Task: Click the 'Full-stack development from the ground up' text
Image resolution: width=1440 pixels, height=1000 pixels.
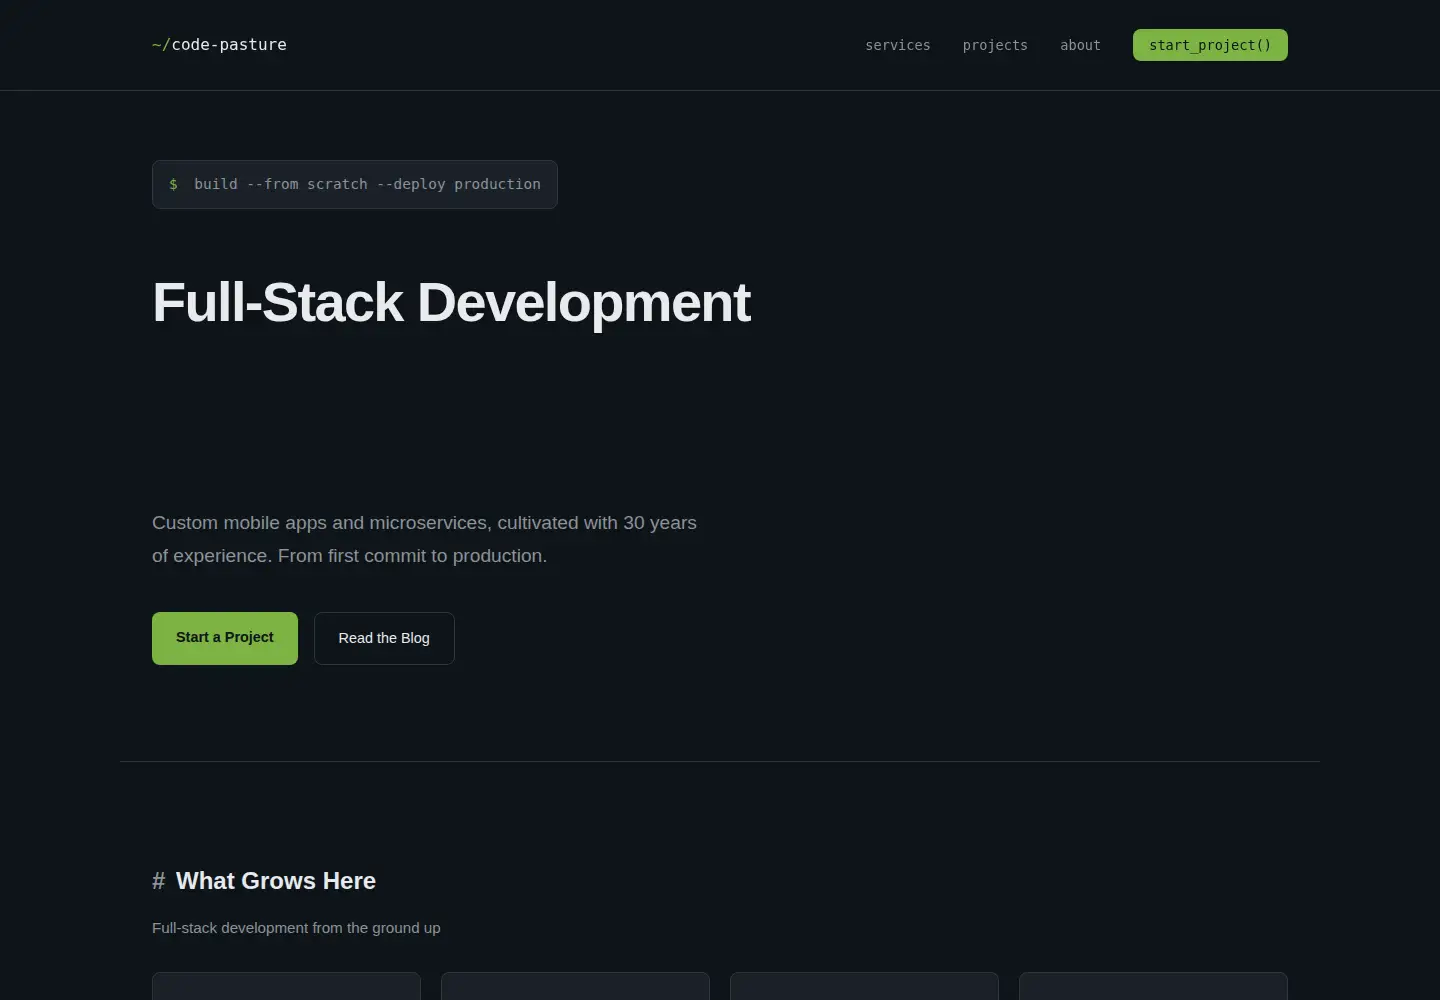Action: [296, 928]
